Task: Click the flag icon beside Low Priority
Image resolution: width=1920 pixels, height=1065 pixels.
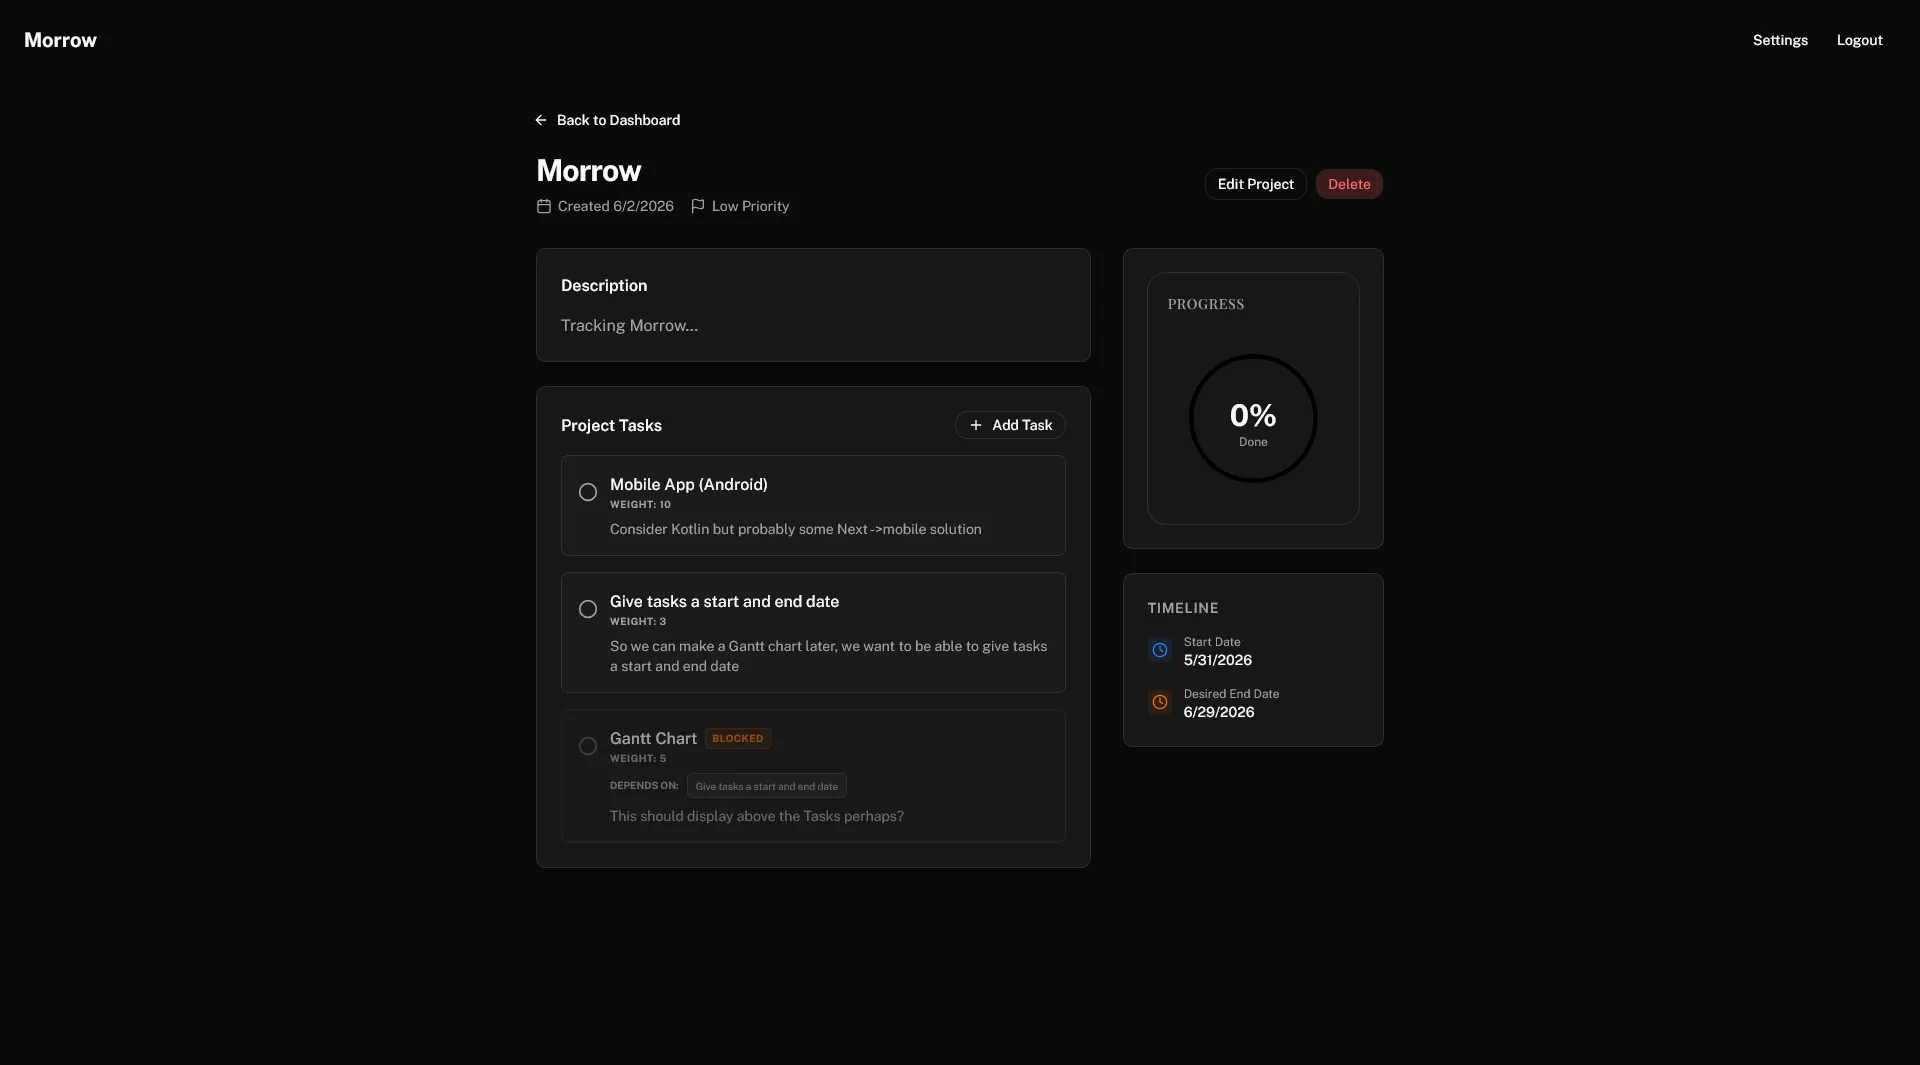Action: [x=698, y=206]
